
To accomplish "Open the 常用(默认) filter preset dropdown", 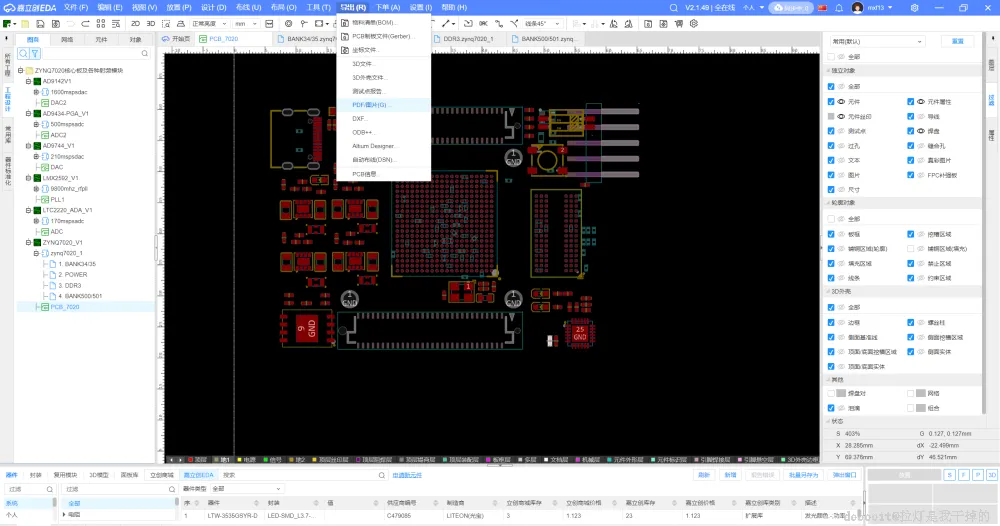I will pyautogui.click(x=877, y=41).
